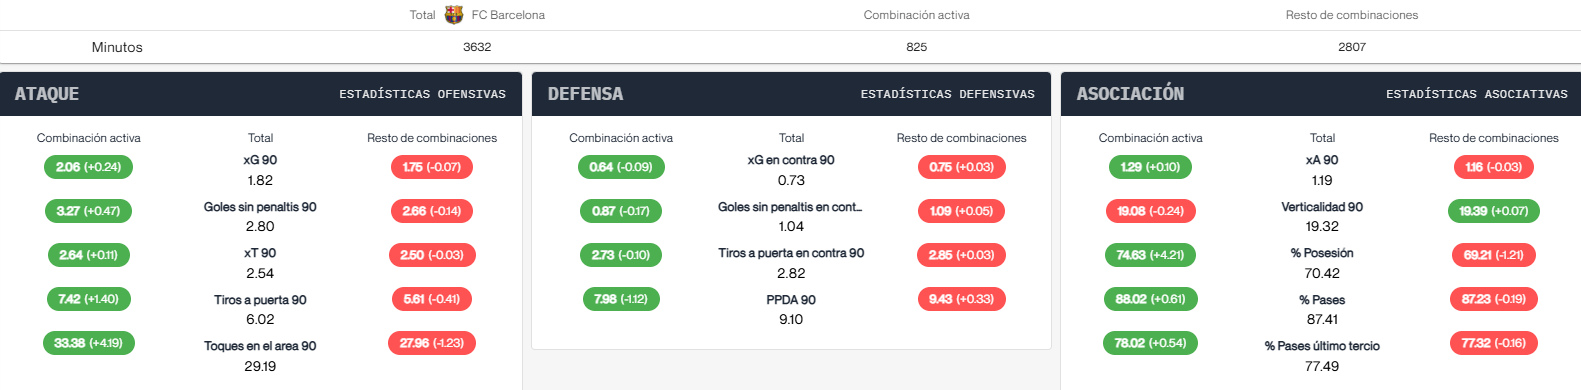Image resolution: width=1581 pixels, height=390 pixels.
Task: Click the green 0.64 (-0.09) defense badge
Action: 621,167
